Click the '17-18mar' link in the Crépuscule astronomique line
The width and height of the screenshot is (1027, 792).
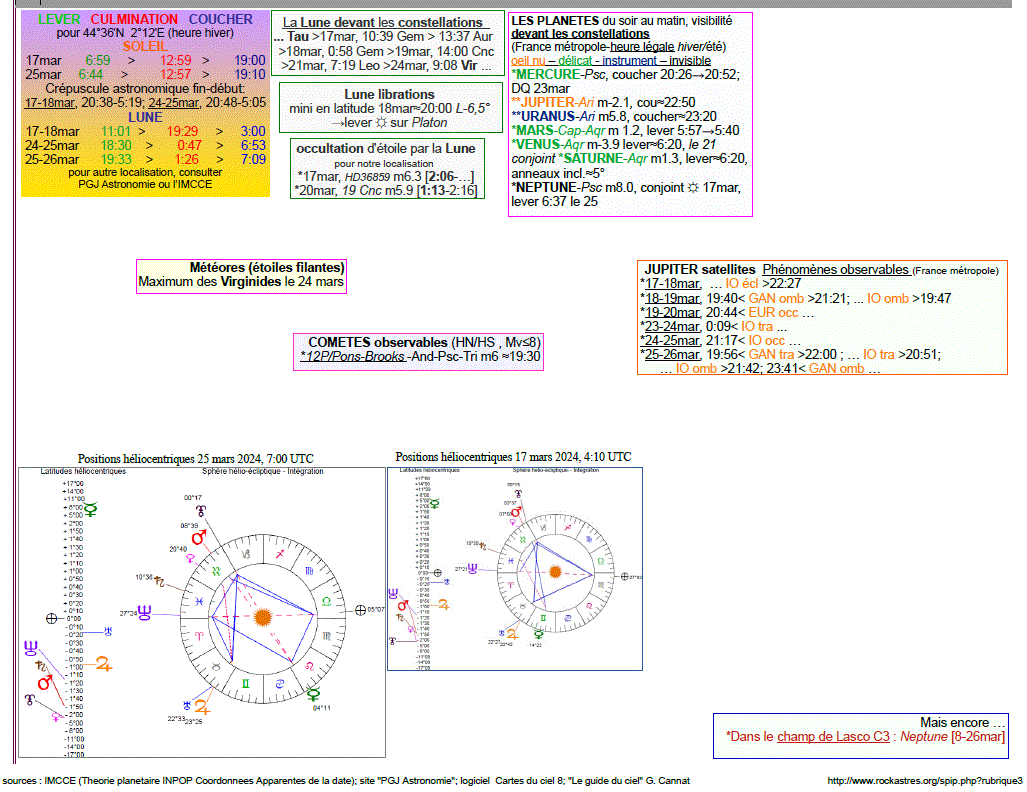50,103
